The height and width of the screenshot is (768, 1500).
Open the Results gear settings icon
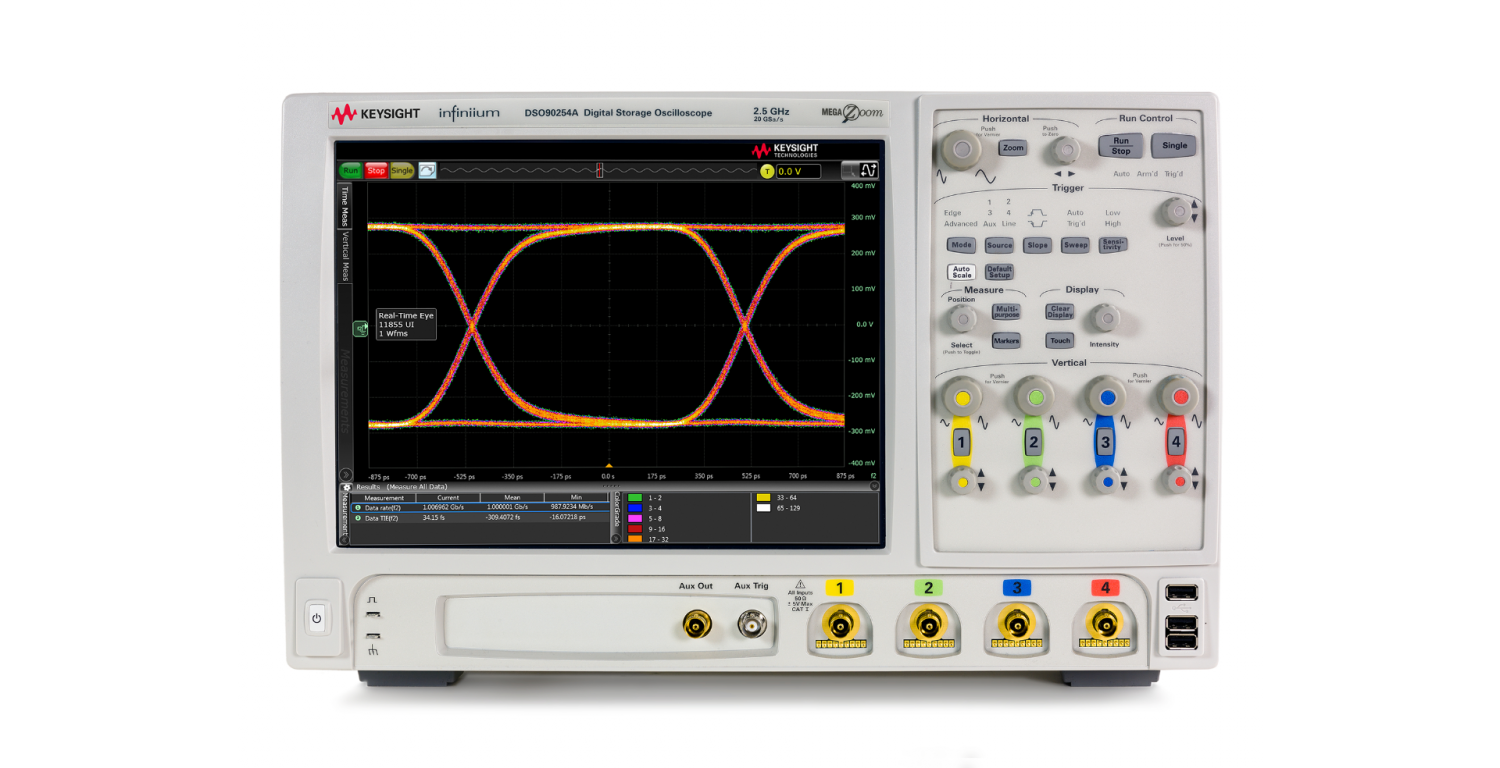(x=346, y=487)
